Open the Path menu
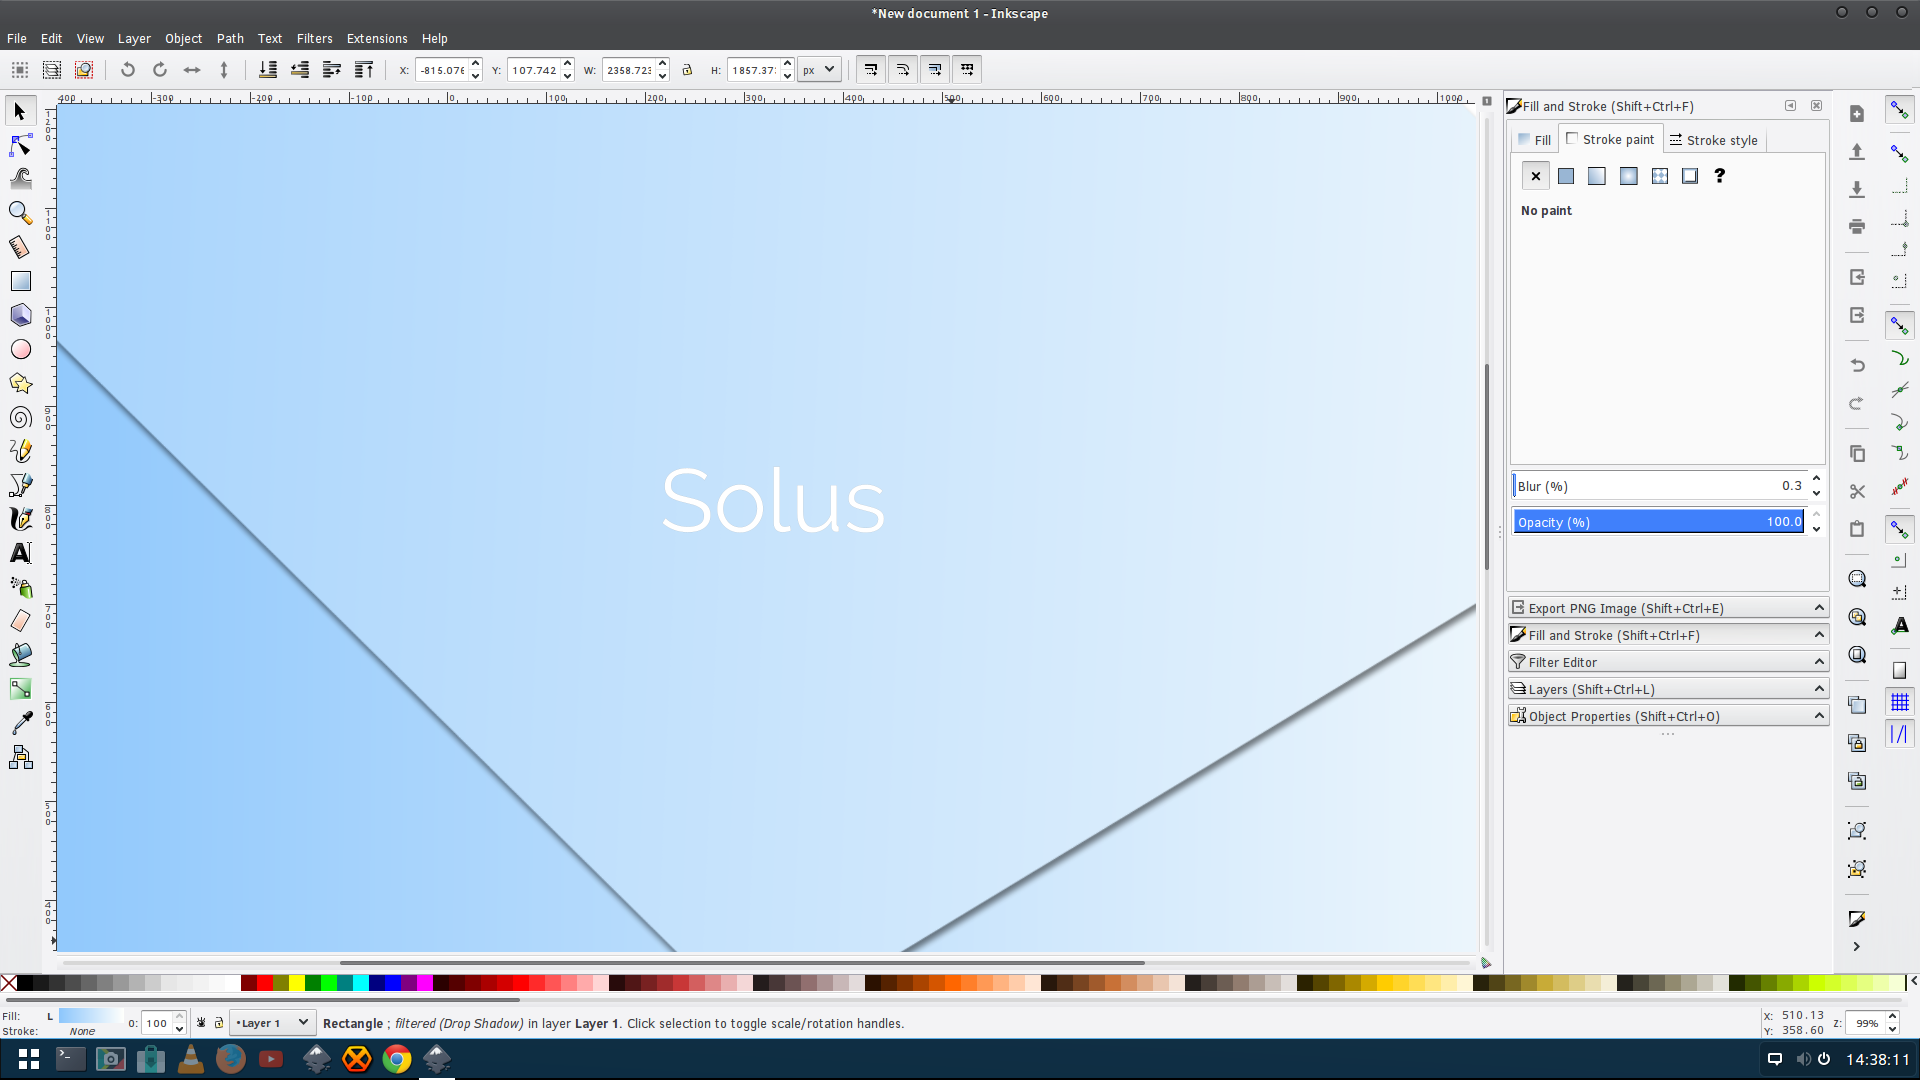Image resolution: width=1920 pixels, height=1080 pixels. point(230,38)
